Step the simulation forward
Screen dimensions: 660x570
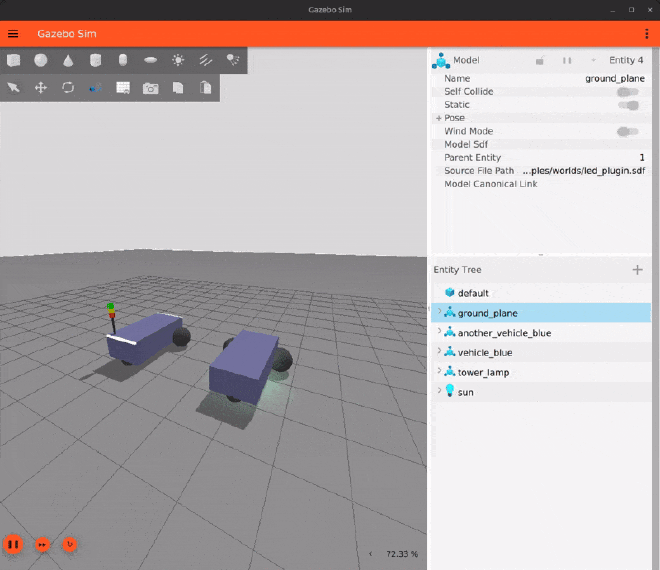42,545
